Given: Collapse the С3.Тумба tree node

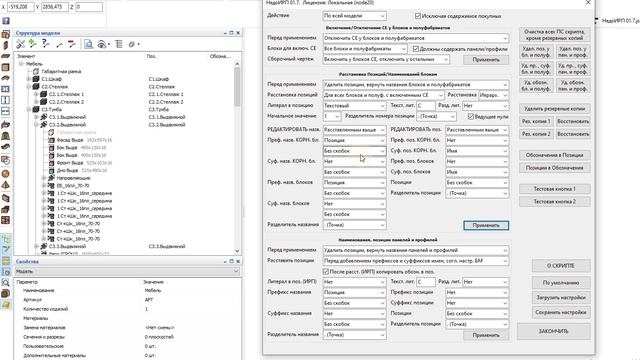Looking at the screenshot, I should [29, 109].
